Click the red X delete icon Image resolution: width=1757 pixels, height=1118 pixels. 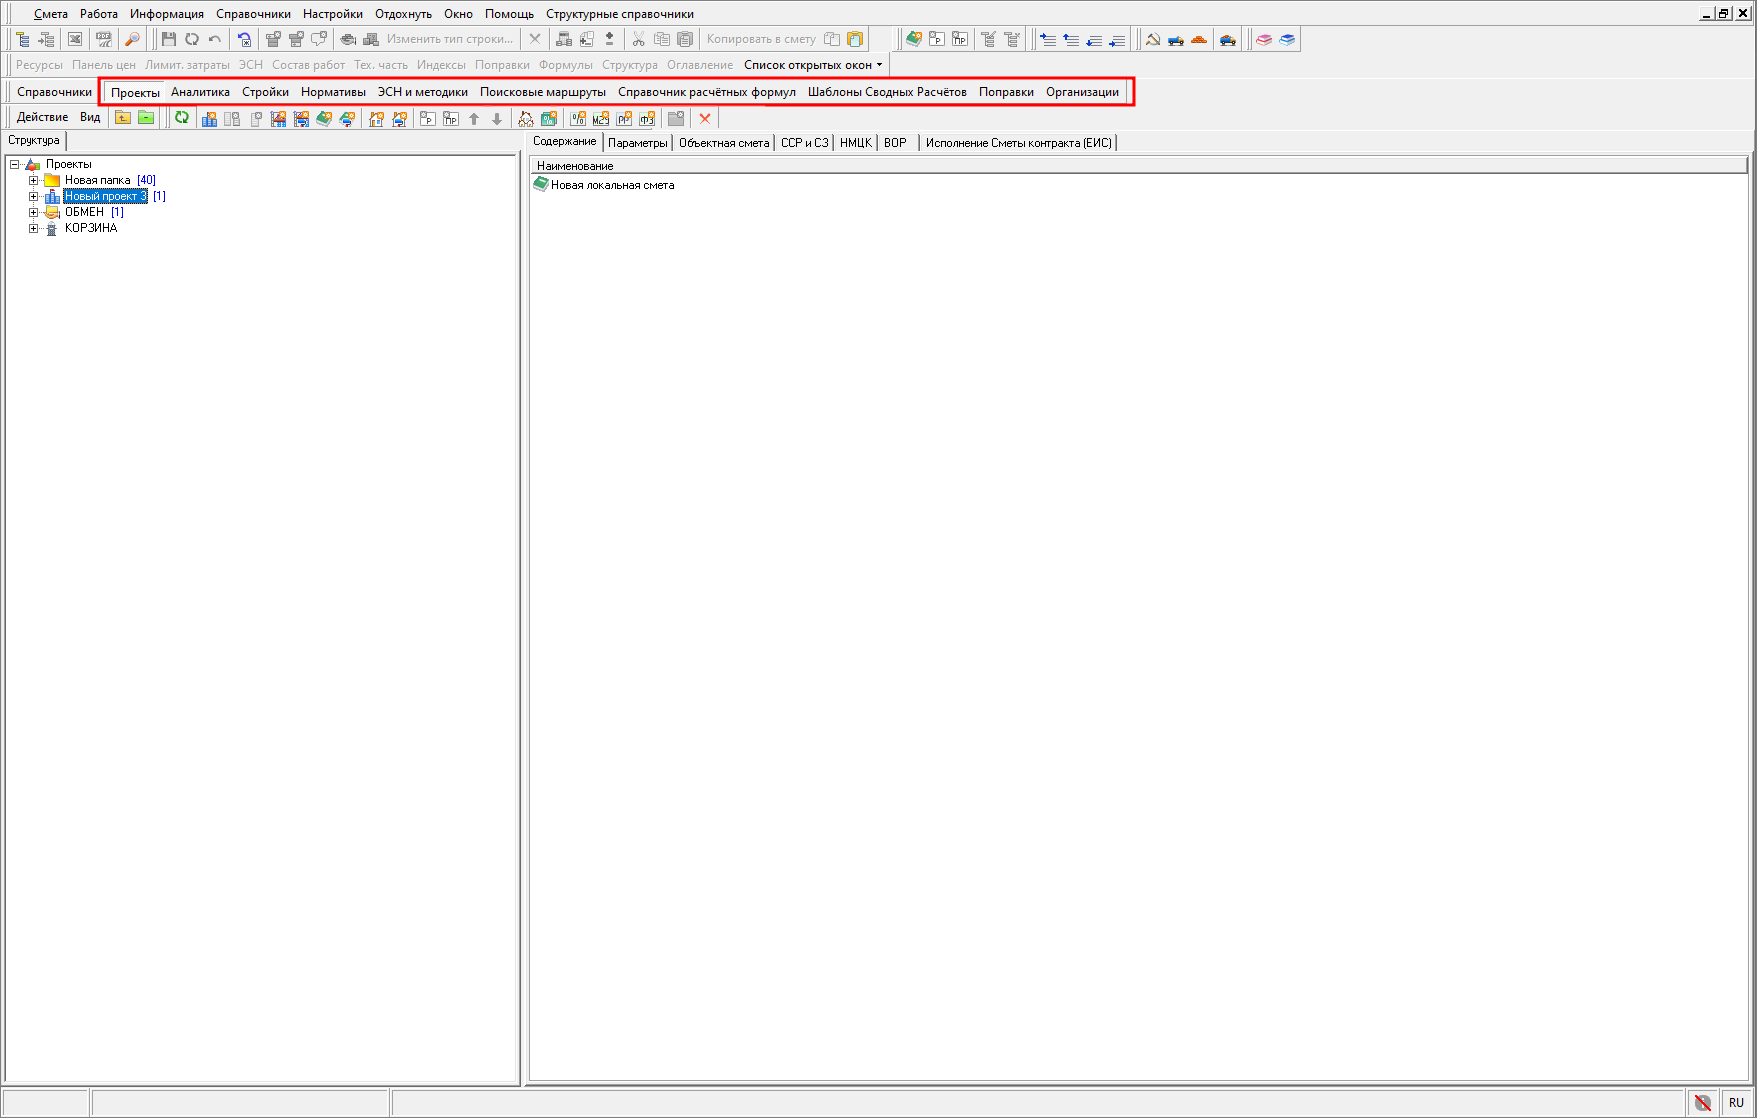[705, 118]
